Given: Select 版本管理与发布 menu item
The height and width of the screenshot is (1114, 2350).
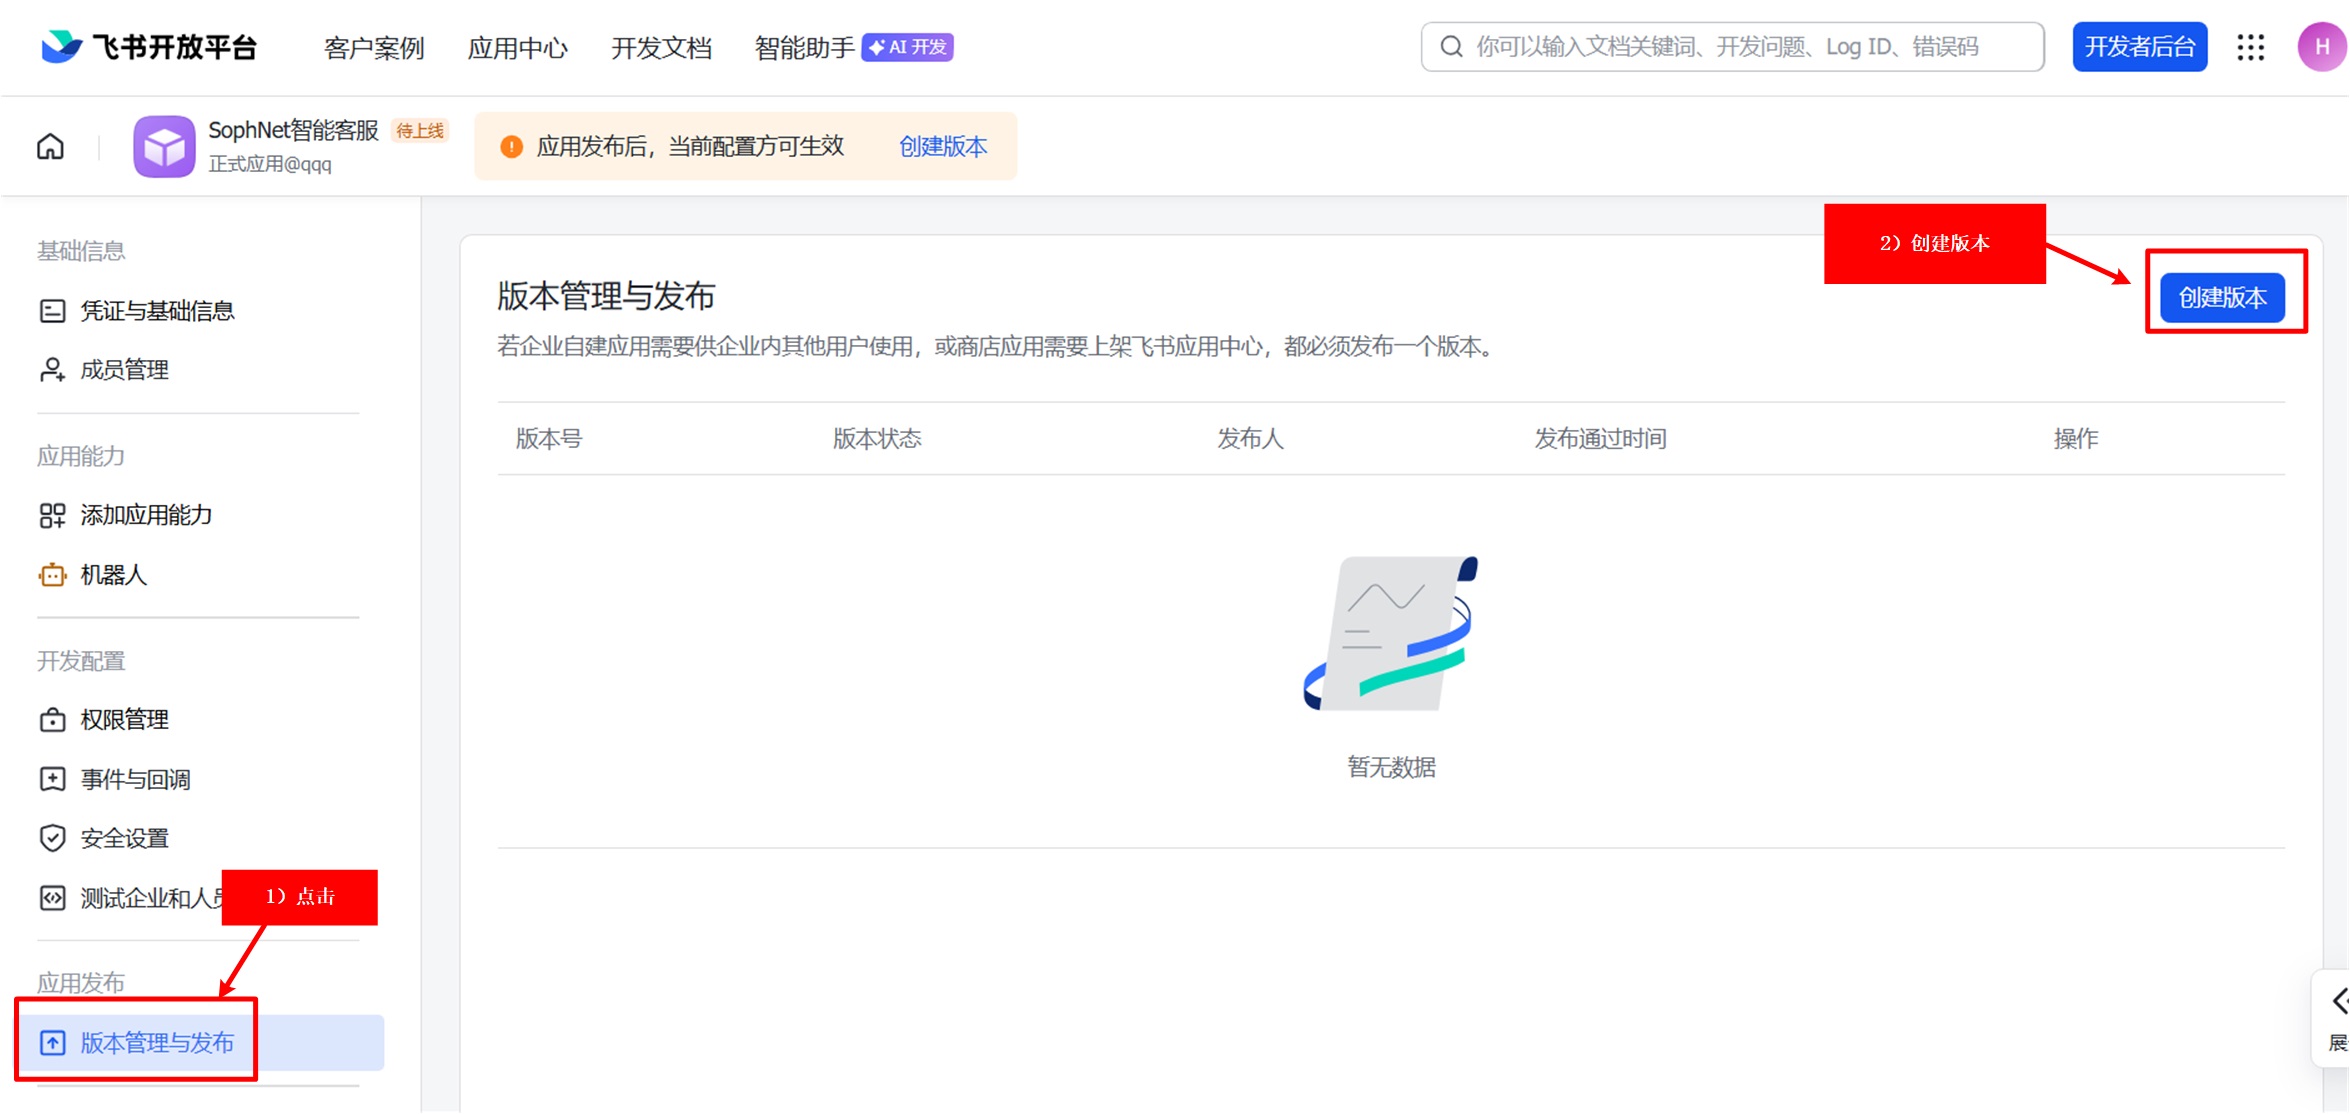Looking at the screenshot, I should coord(157,1043).
